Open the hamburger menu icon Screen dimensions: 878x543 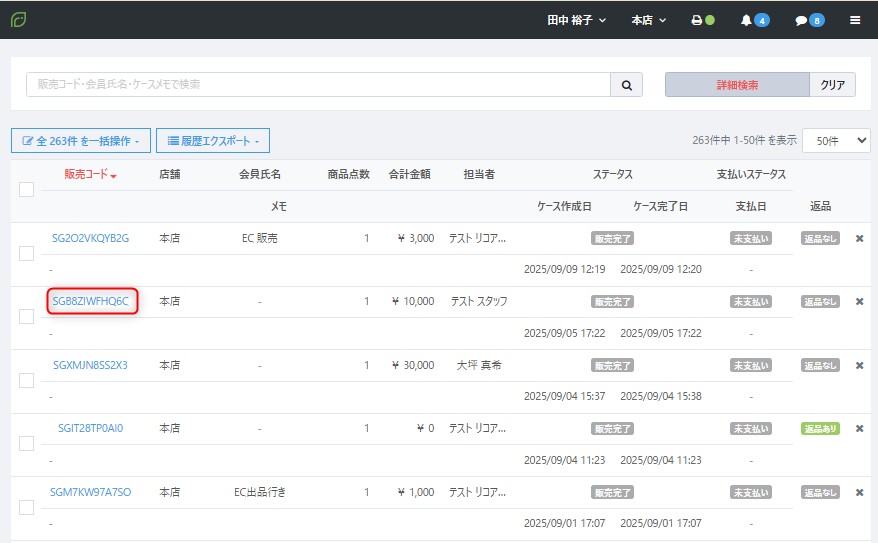tap(855, 20)
